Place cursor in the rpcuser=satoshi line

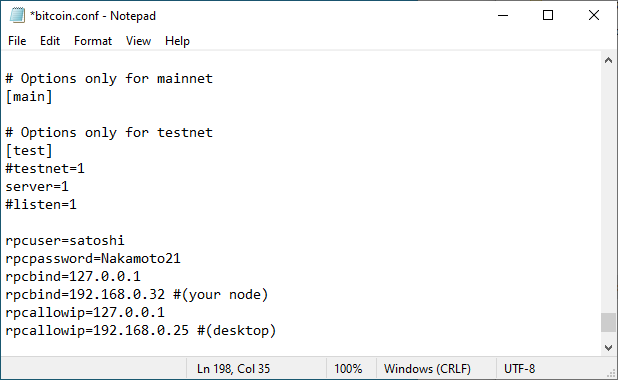click(x=65, y=240)
